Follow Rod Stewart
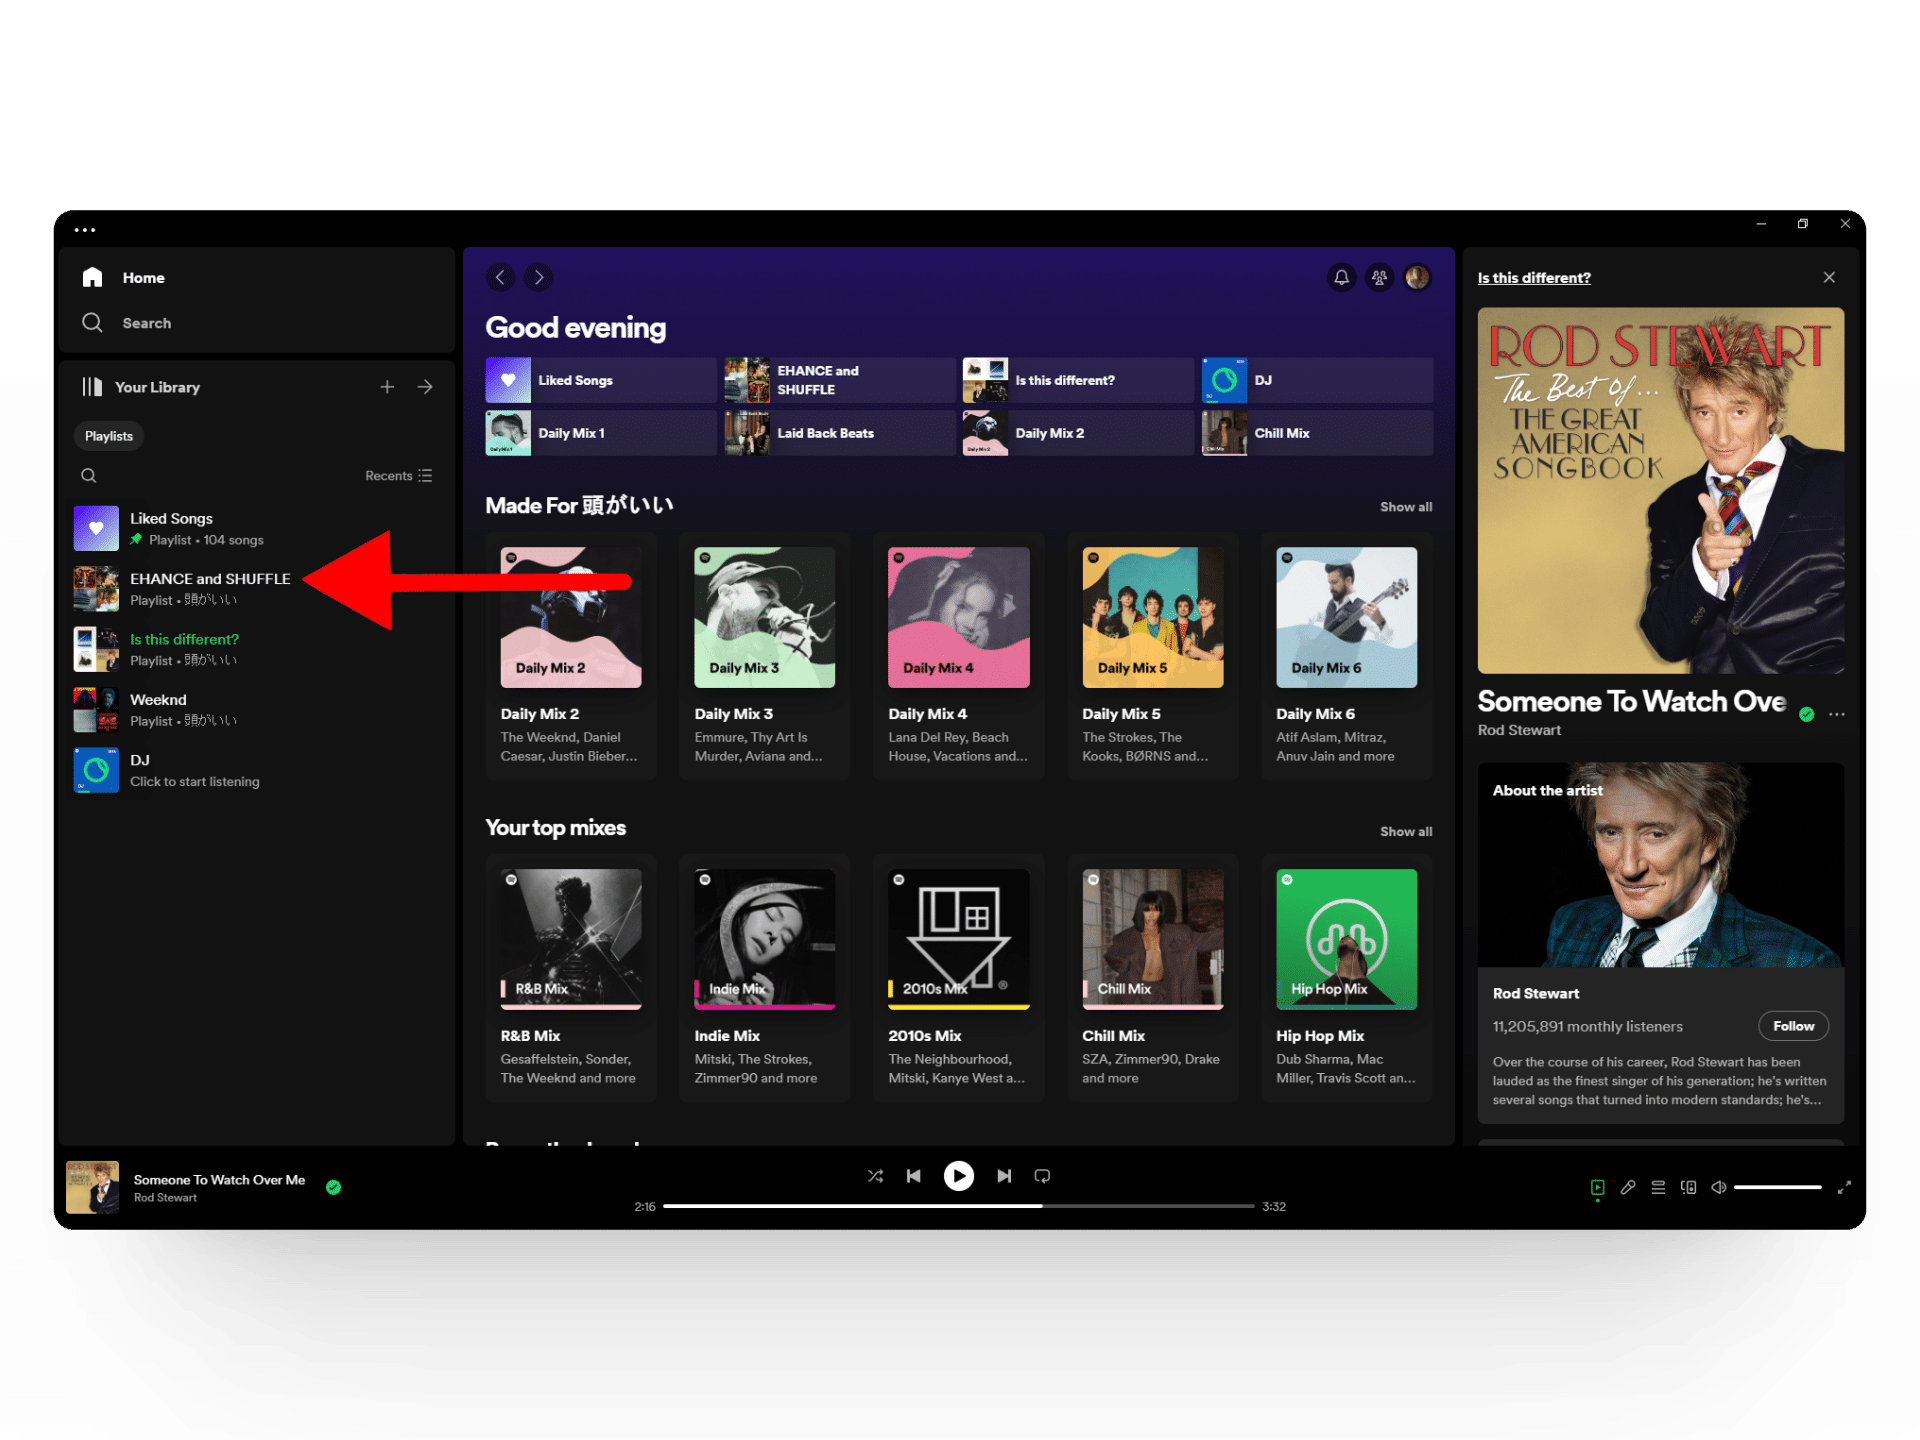 tap(1792, 1026)
